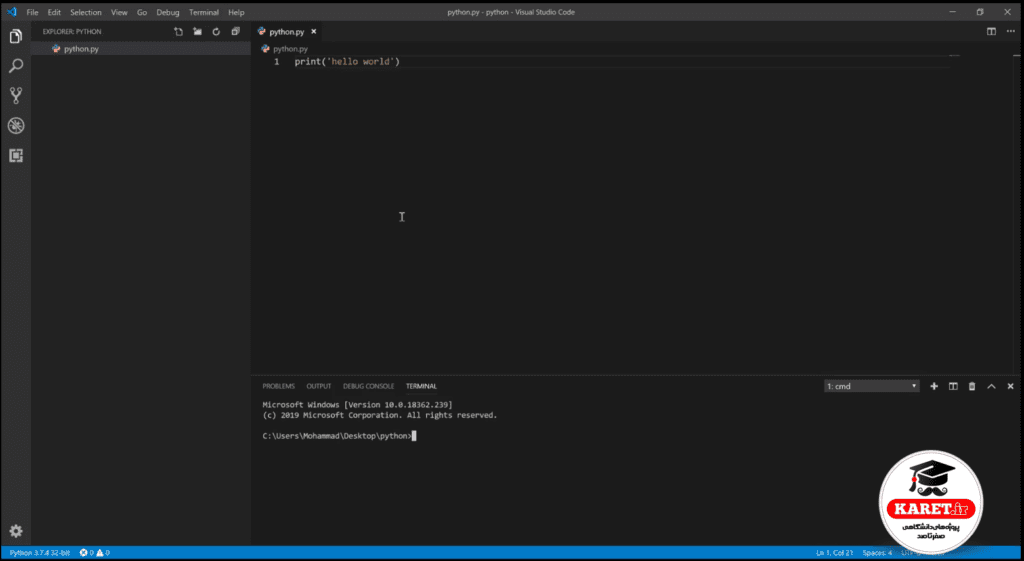Screen dimensions: 1024x561
Task: Click the terminal command prompt line
Action: point(339,436)
